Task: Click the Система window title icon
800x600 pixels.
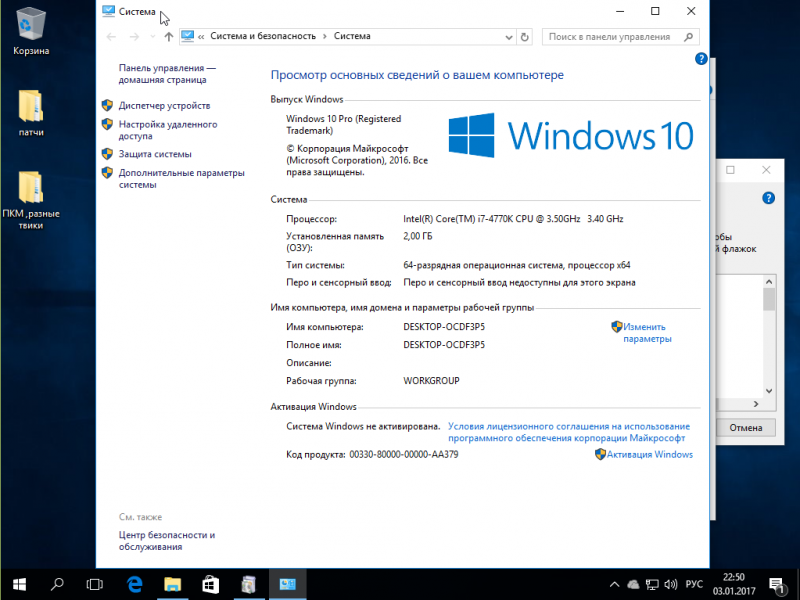Action: pos(108,11)
